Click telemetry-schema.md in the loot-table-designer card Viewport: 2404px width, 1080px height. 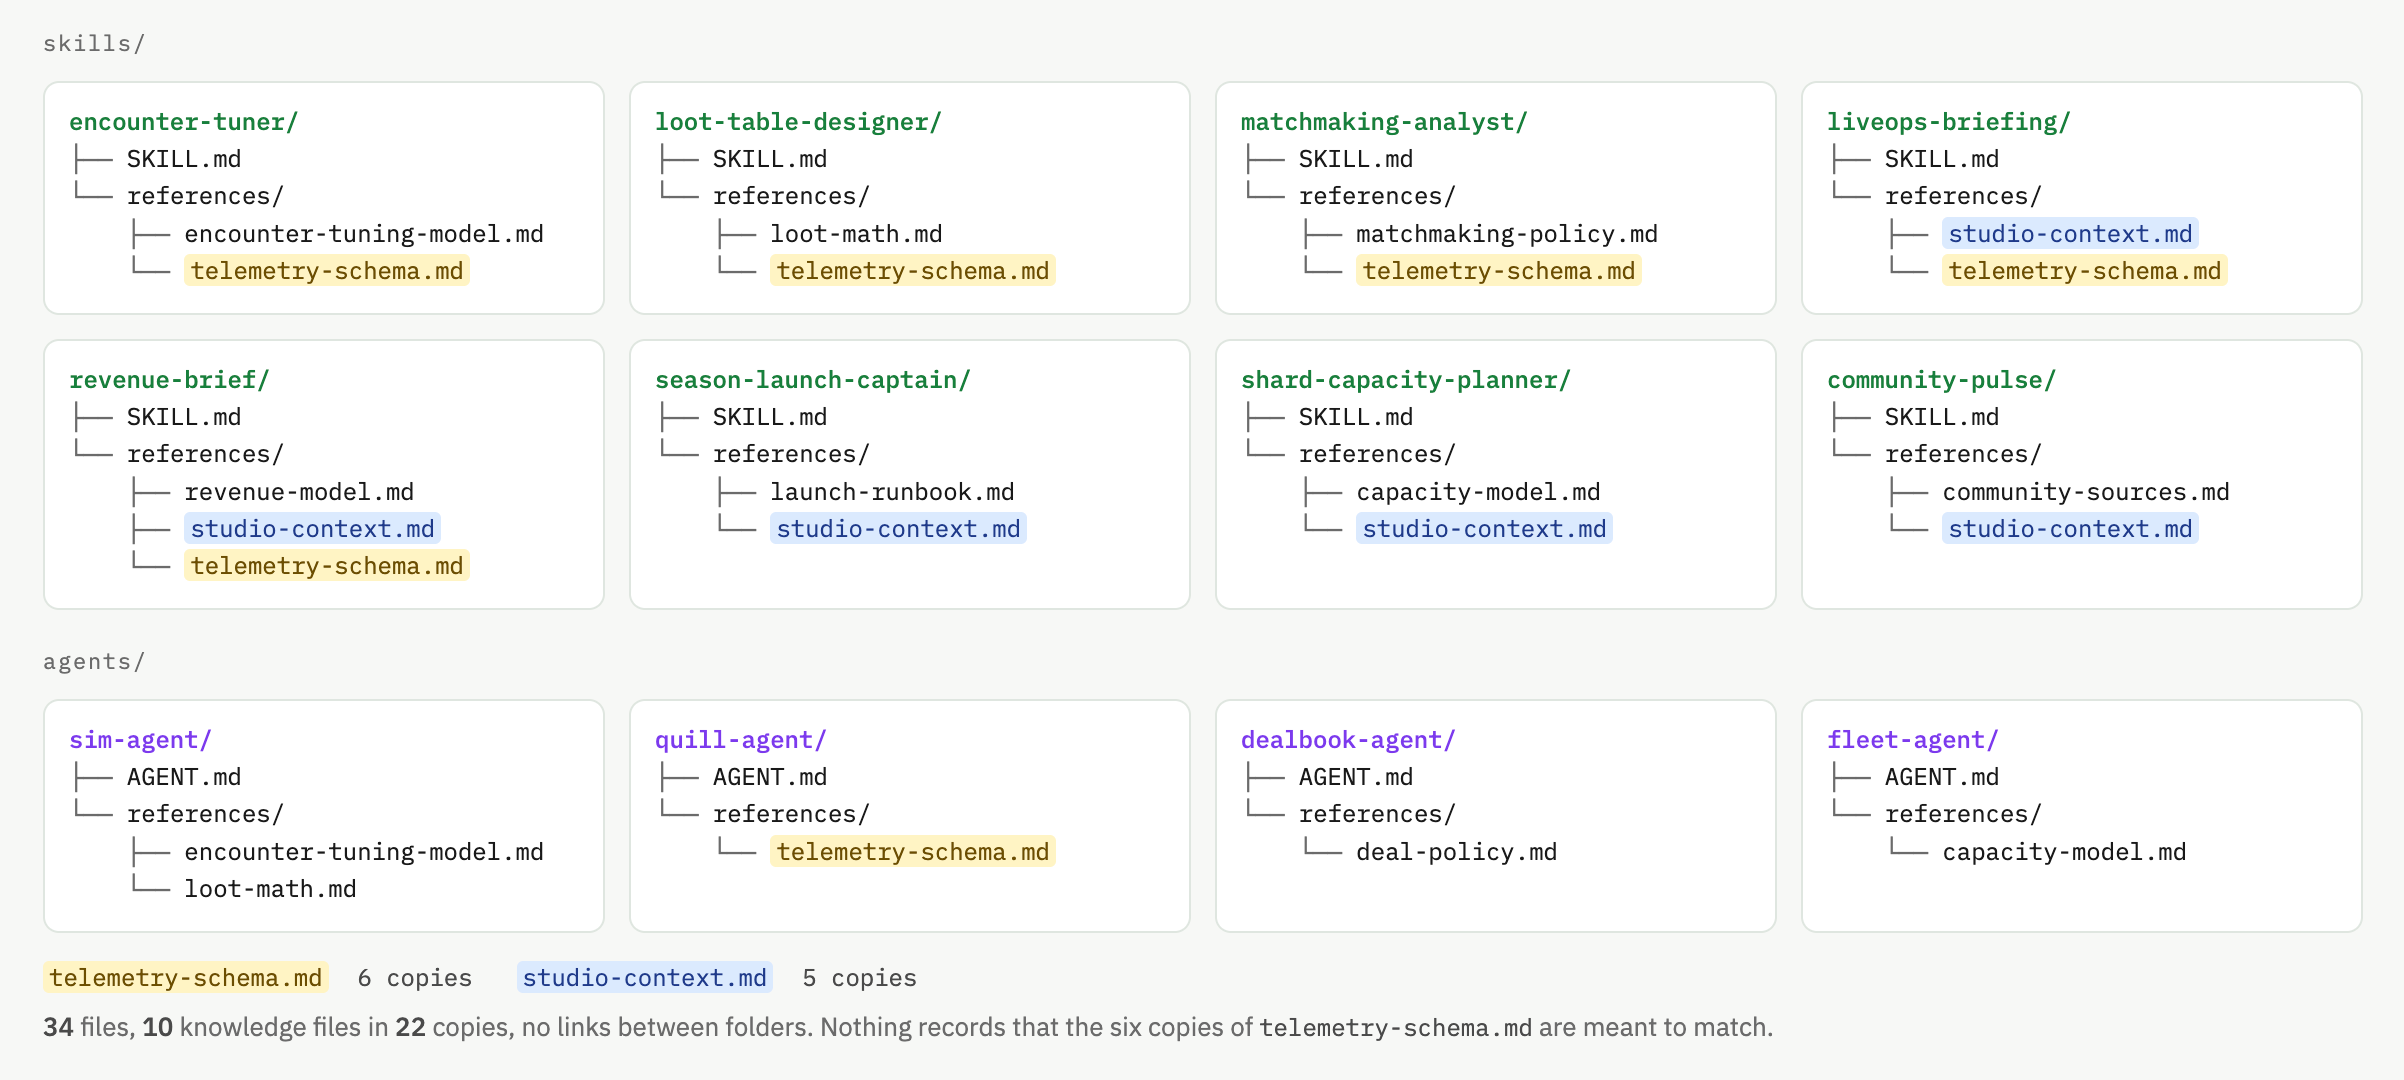(913, 271)
